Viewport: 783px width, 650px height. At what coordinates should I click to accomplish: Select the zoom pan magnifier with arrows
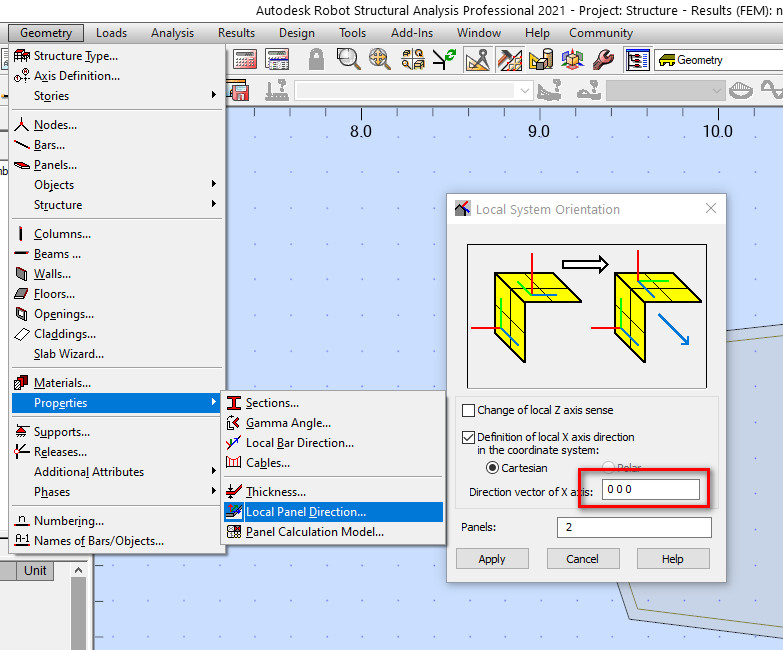[x=380, y=59]
